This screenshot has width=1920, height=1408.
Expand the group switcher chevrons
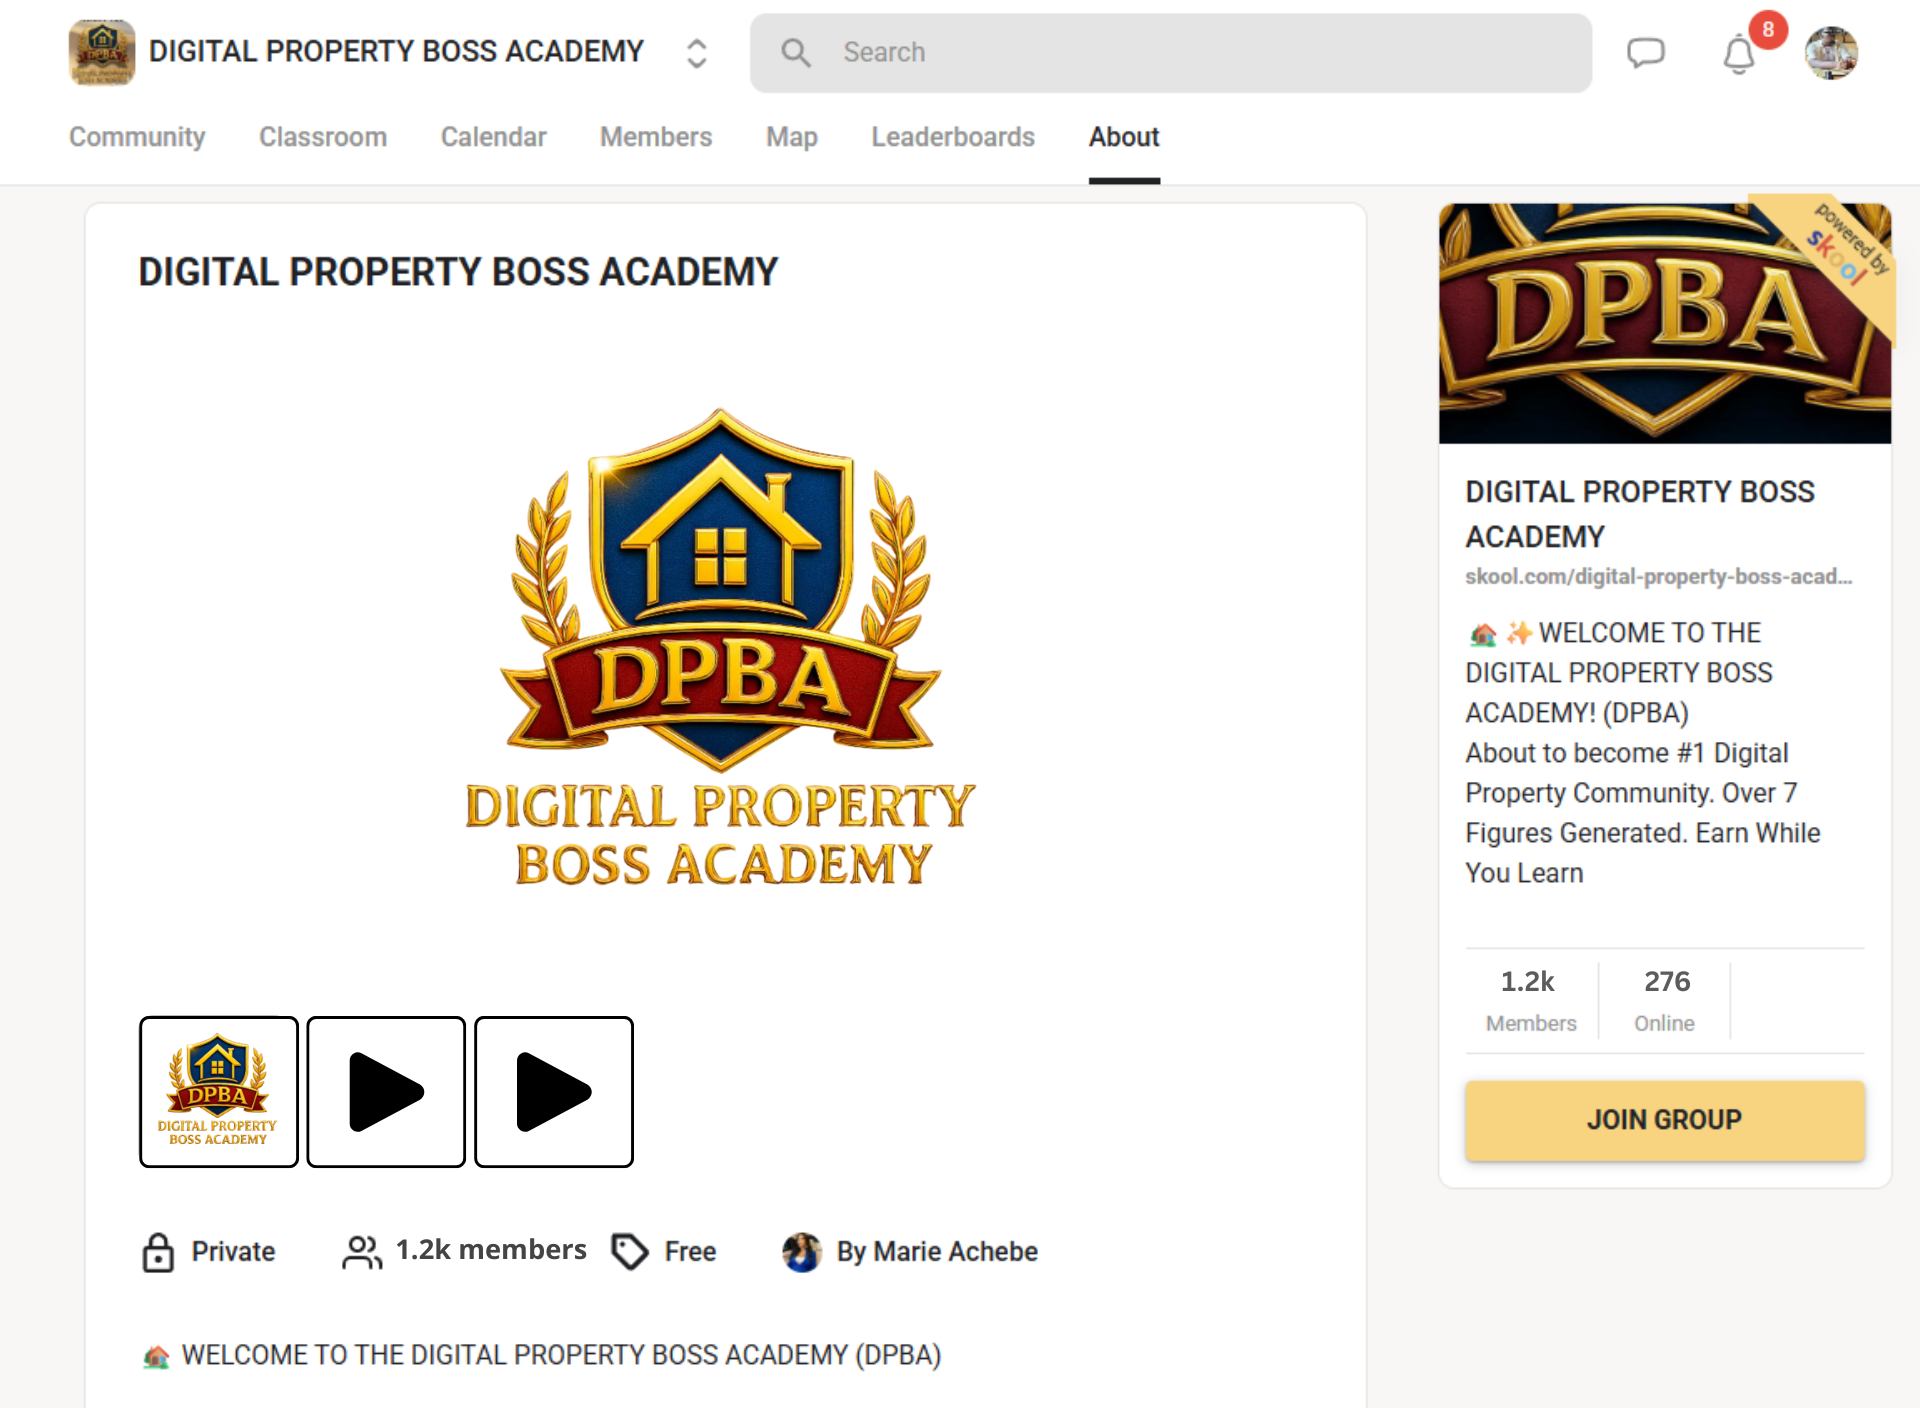697,52
